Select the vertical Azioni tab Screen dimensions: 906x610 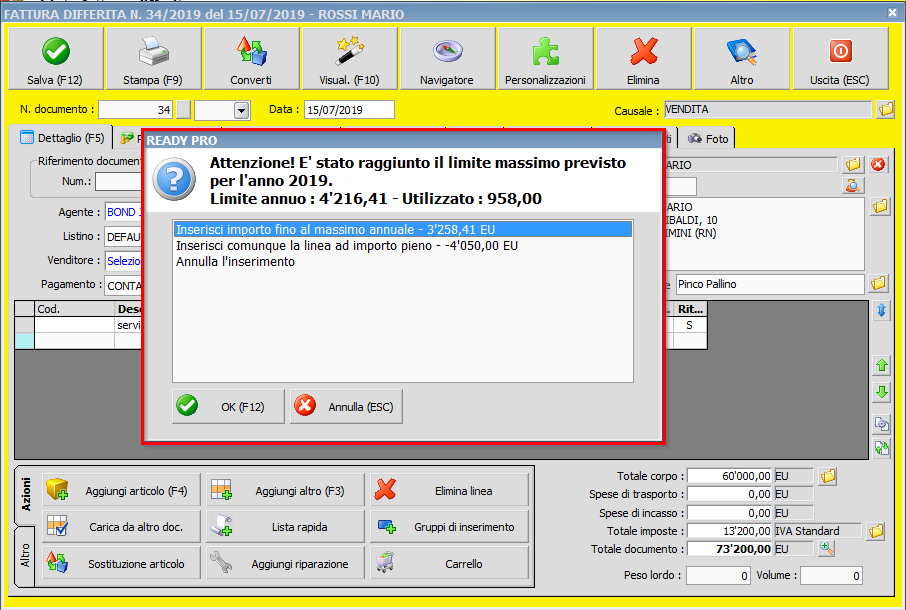click(25, 494)
